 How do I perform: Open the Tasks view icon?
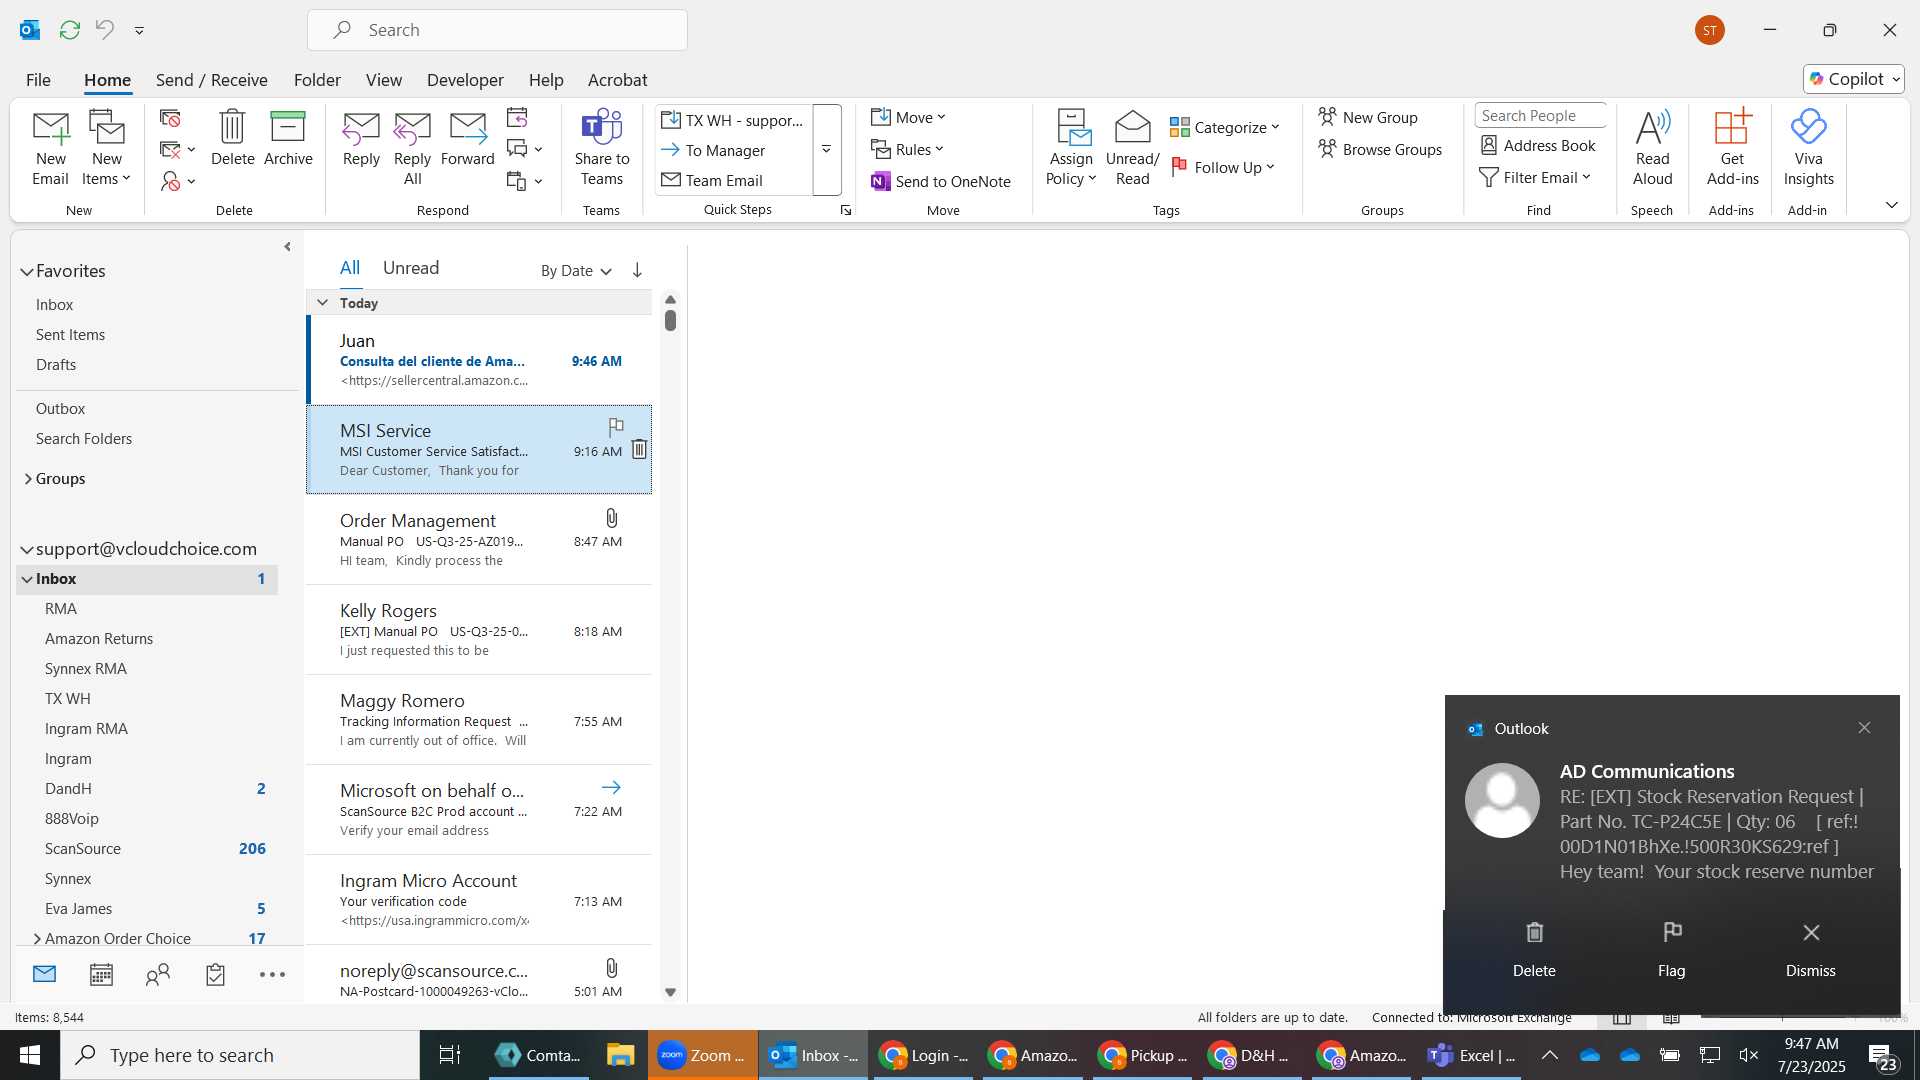(x=215, y=974)
